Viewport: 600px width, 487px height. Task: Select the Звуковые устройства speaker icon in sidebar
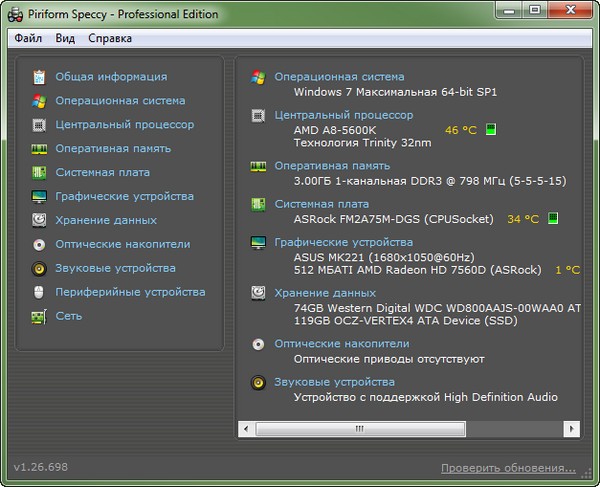click(39, 268)
